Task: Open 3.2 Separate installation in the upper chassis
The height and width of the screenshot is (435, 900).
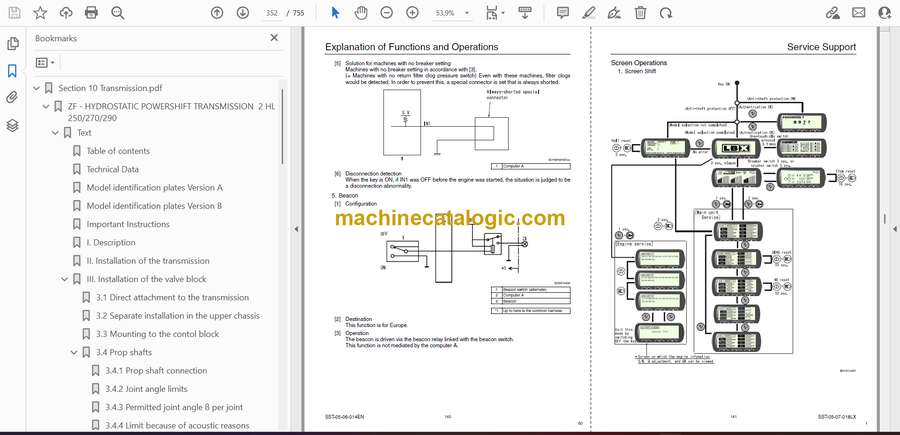Action: click(177, 316)
